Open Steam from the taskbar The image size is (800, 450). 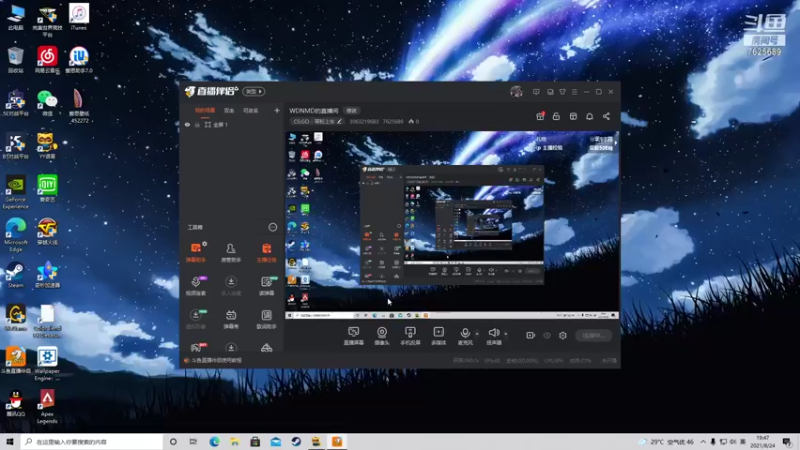pyautogui.click(x=296, y=441)
